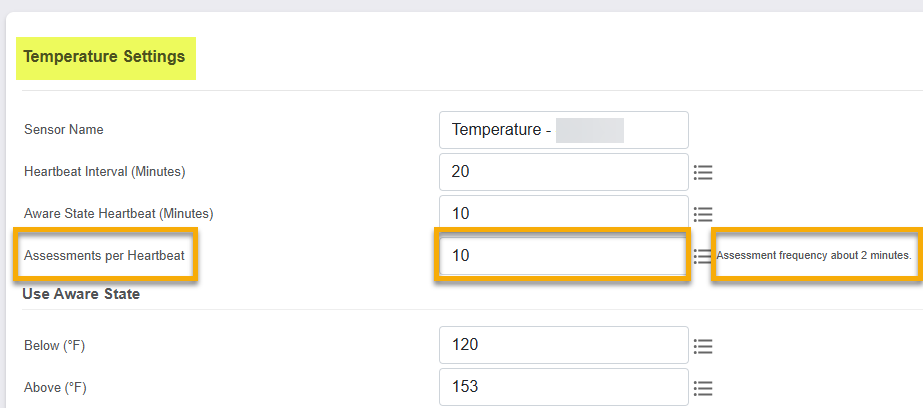Click the list icon beside Heartbeat Interval
923x408 pixels.
pos(703,172)
